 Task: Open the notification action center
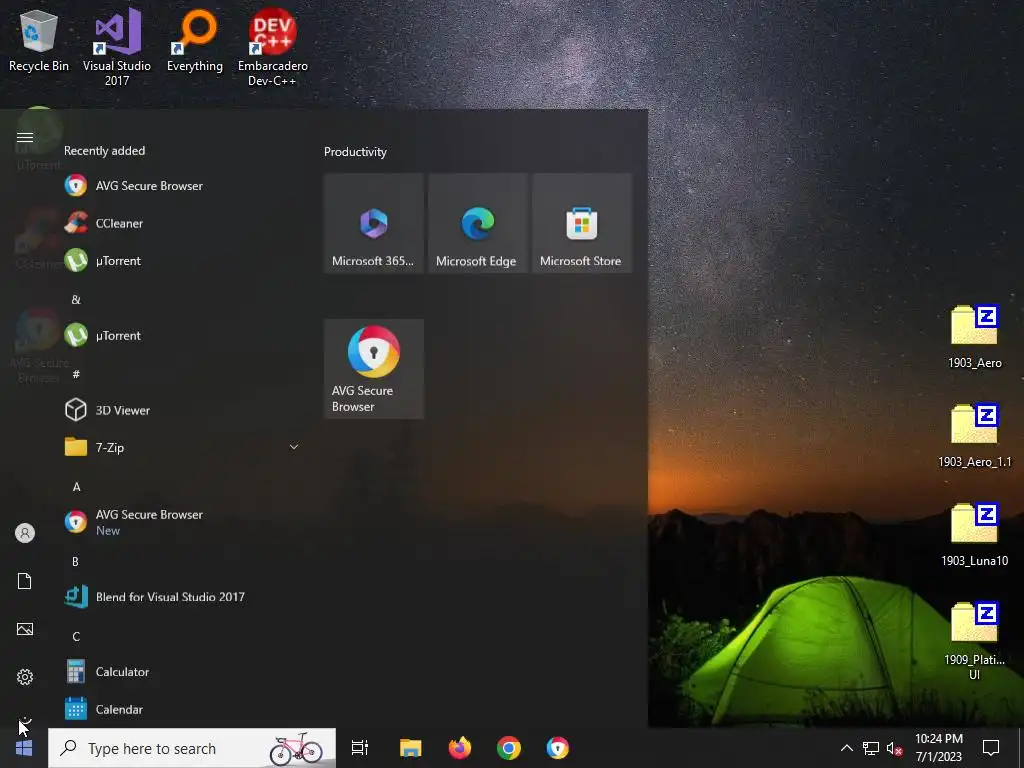tap(991, 748)
